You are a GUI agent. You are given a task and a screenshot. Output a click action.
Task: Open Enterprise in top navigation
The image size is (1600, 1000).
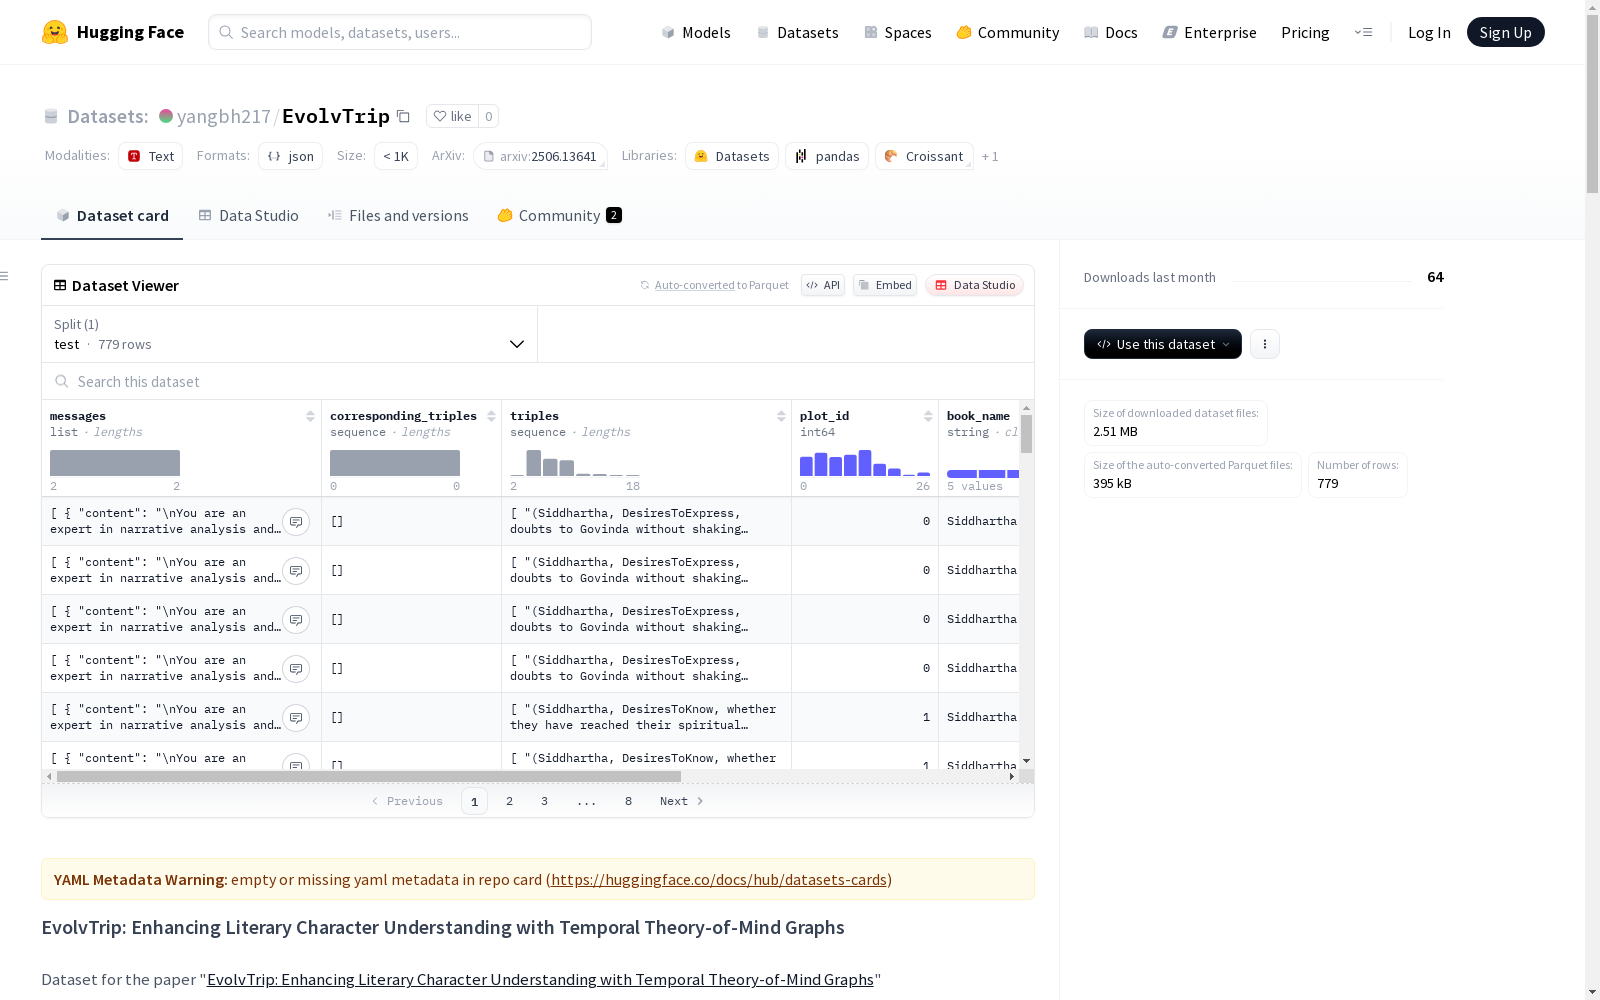[x=1210, y=32]
